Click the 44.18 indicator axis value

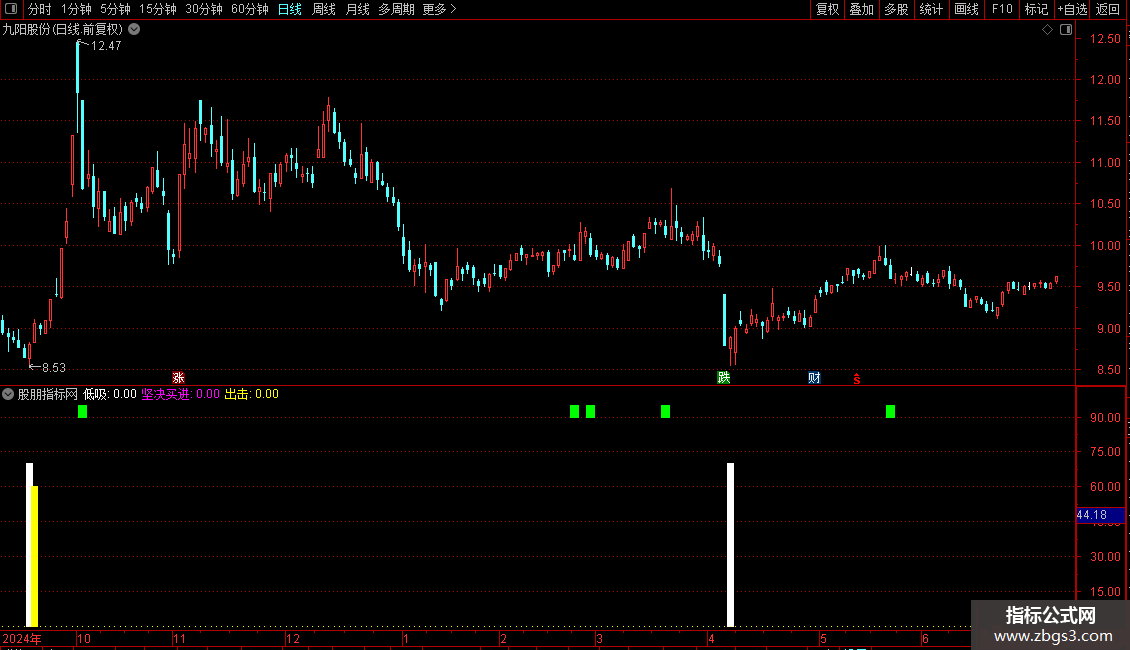pyautogui.click(x=1092, y=515)
